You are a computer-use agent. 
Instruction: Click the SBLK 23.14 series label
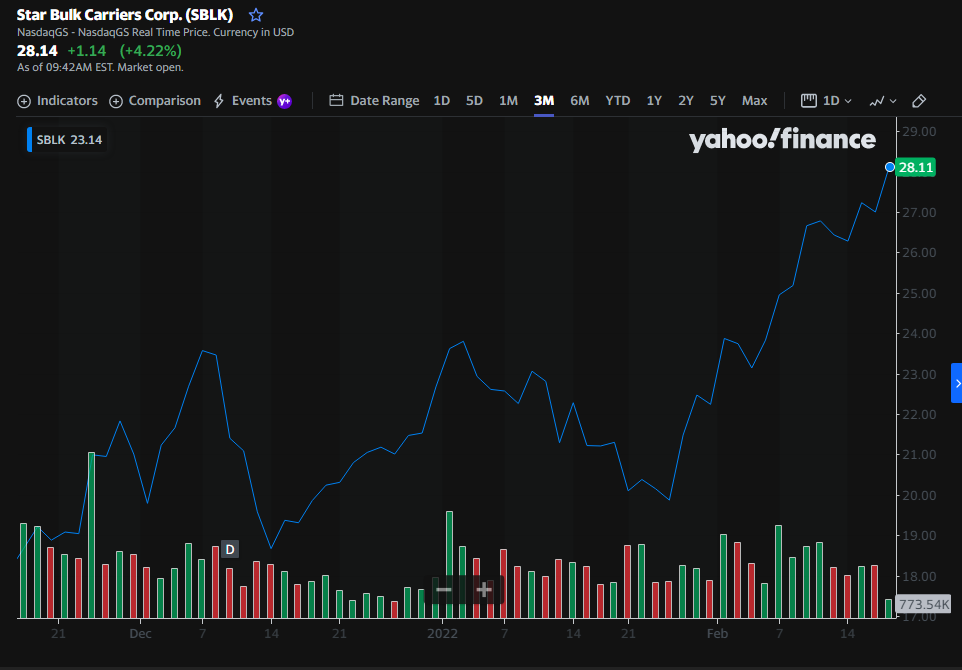click(66, 140)
